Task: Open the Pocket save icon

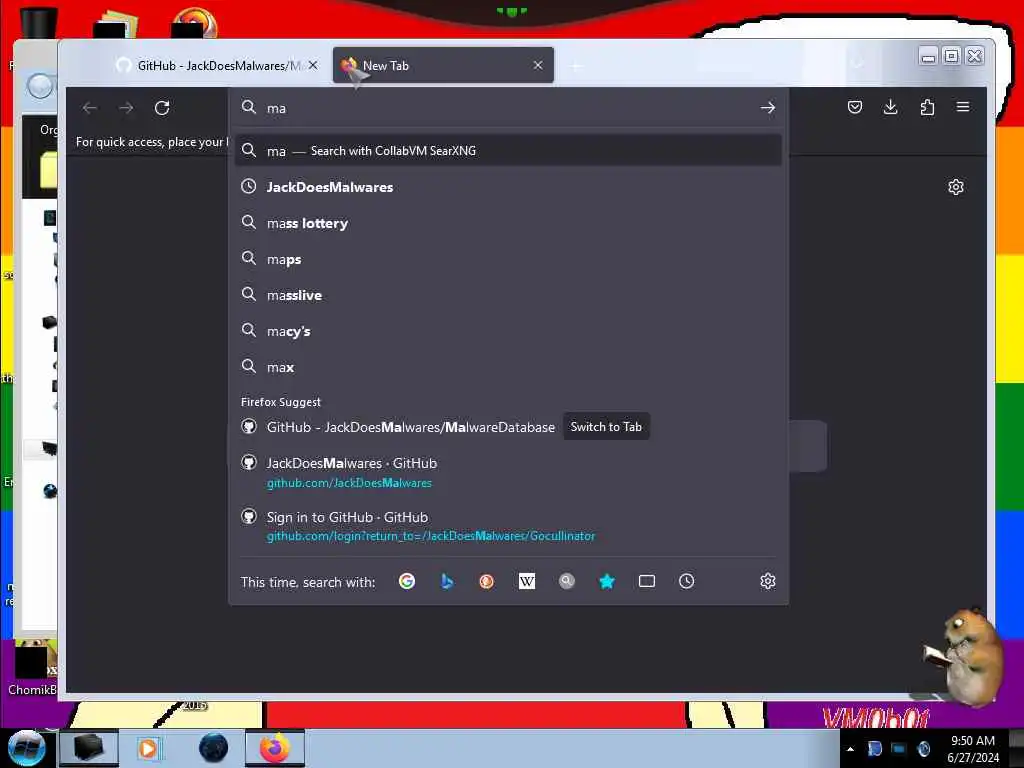Action: click(x=854, y=107)
